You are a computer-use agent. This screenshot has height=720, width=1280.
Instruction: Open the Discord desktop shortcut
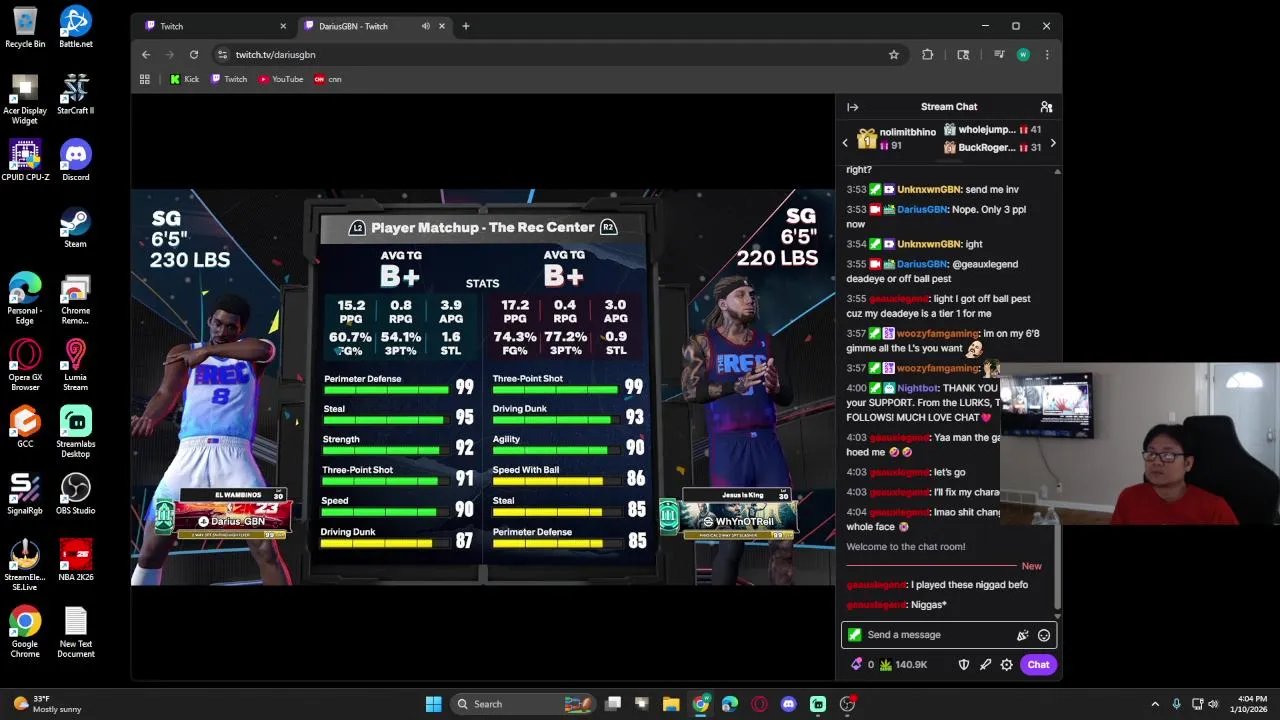[x=76, y=160]
